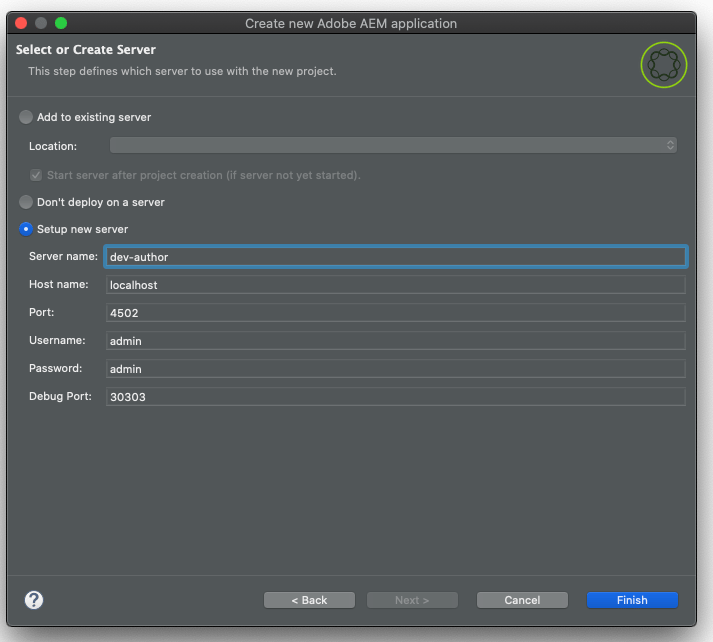Click the Debug Port field

click(x=396, y=397)
